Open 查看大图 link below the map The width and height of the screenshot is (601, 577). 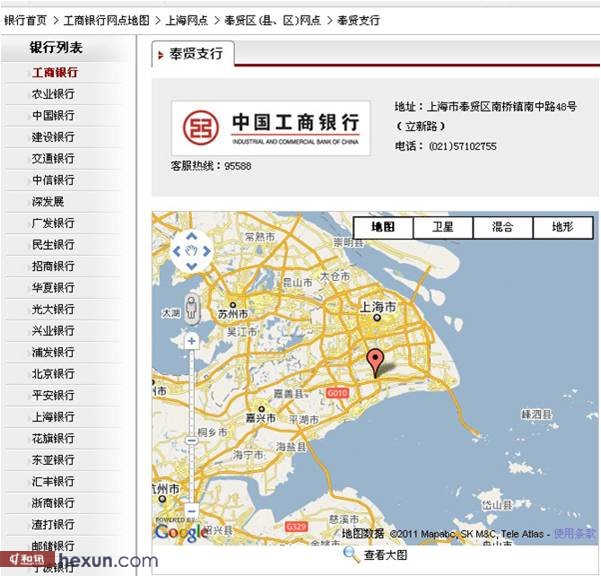pyautogui.click(x=385, y=555)
